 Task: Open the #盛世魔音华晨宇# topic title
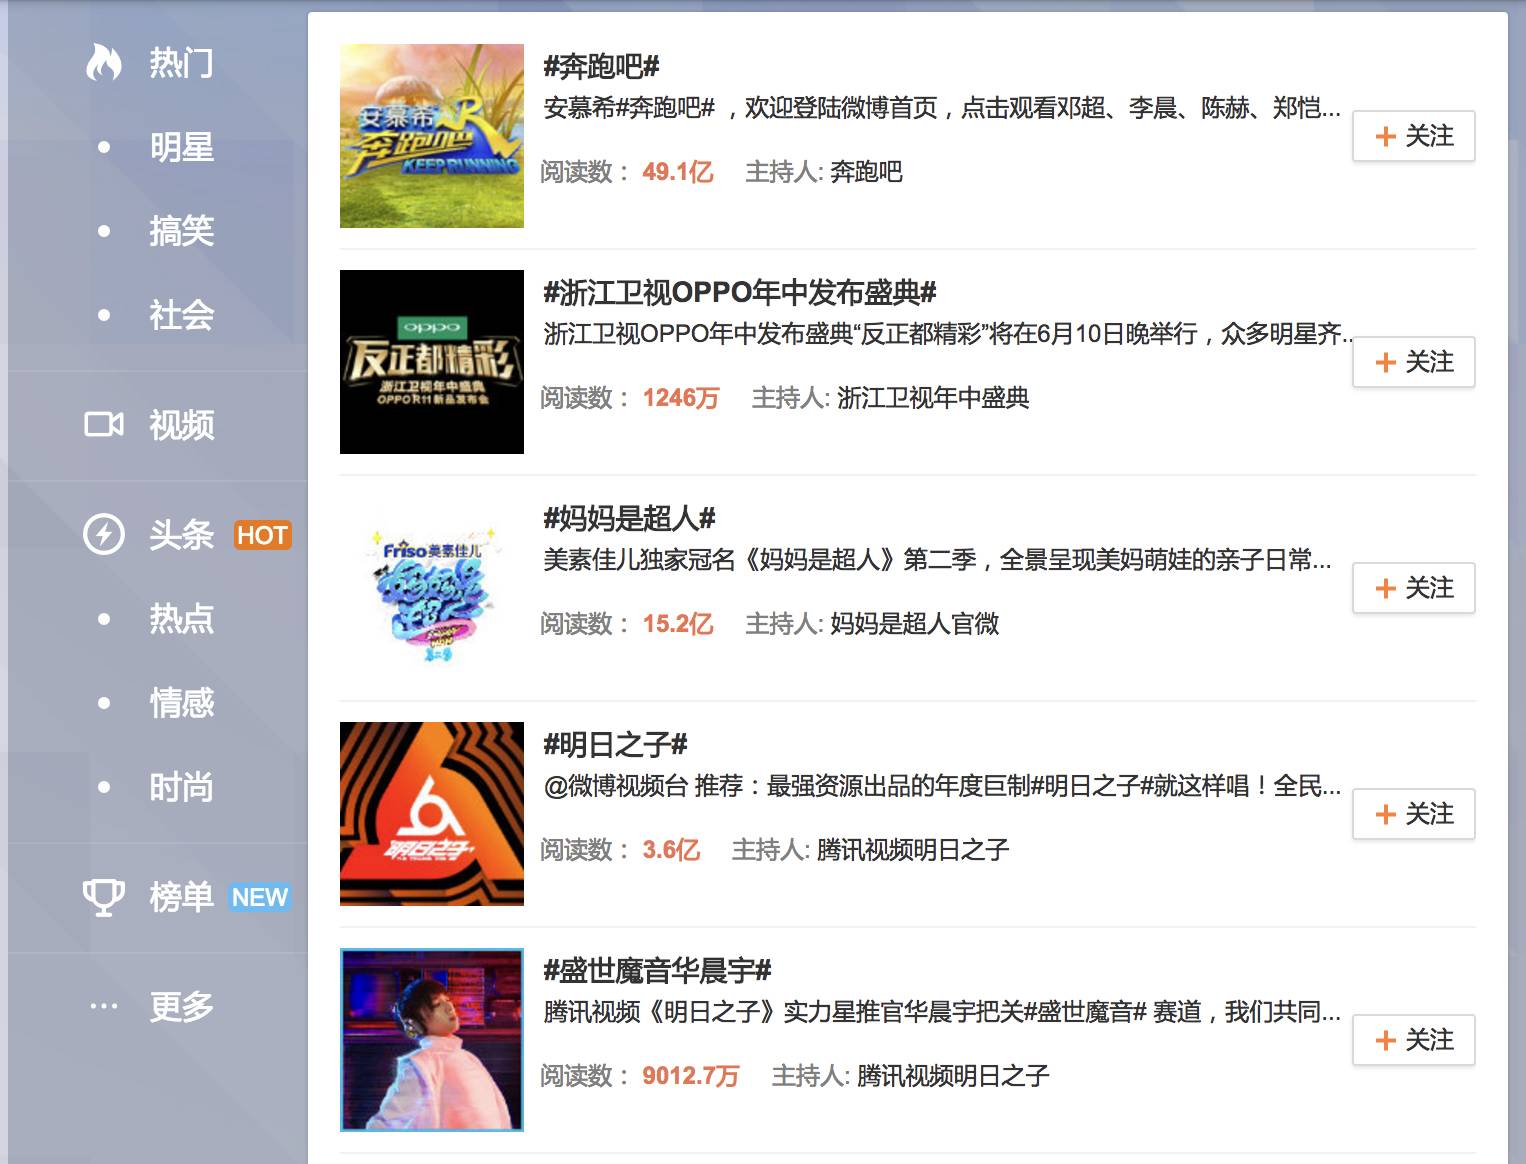tap(657, 971)
